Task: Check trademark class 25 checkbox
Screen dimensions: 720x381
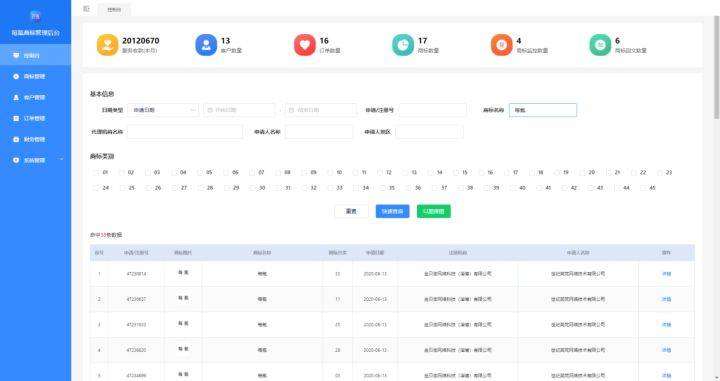Action: coord(123,188)
